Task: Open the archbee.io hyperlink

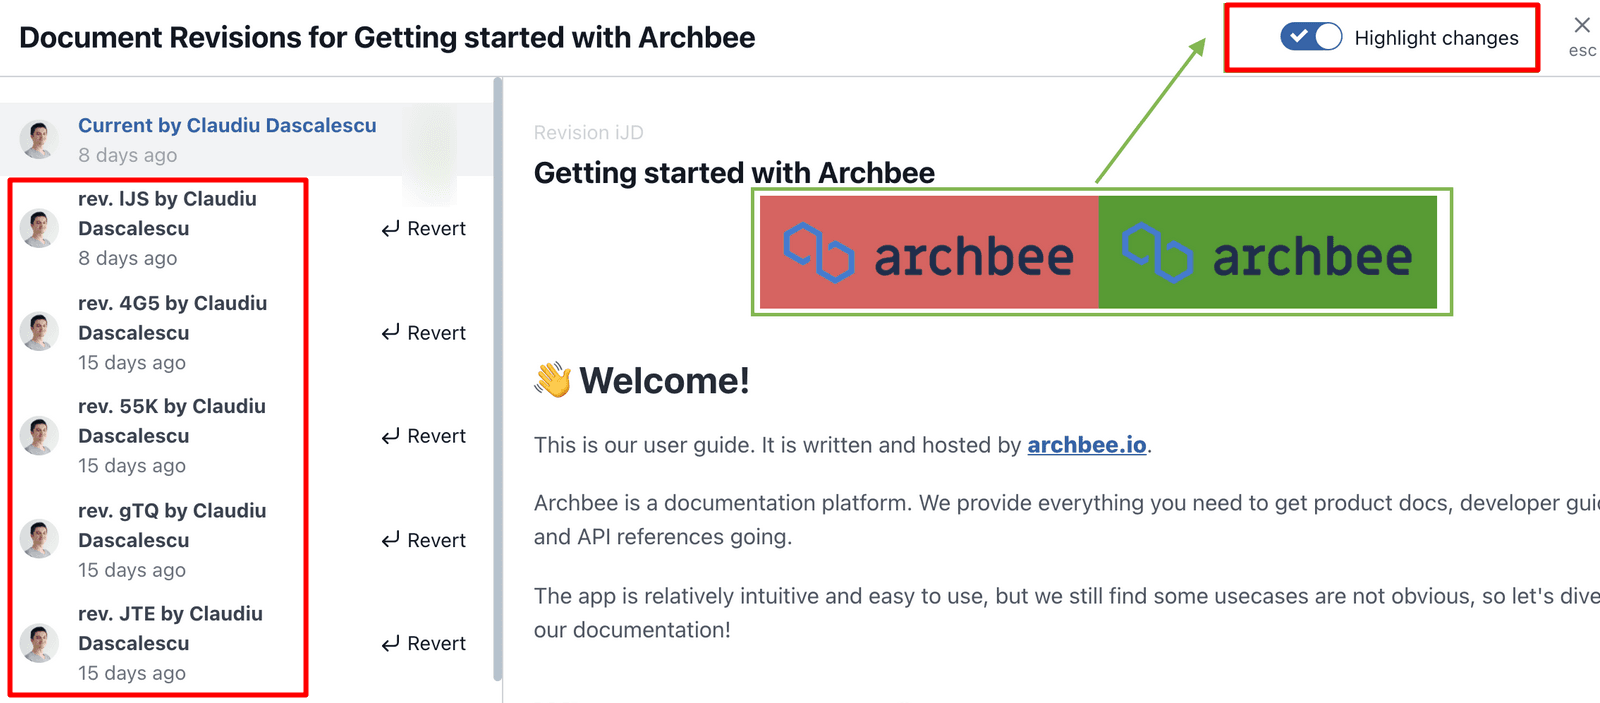Action: tap(1086, 445)
